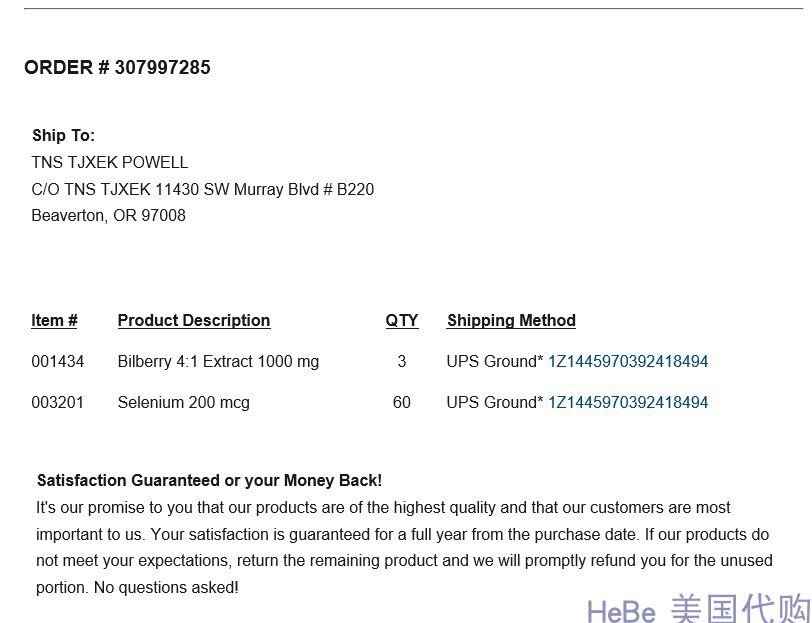
Task: Open the tracking link in the Selenium row
Action: (628, 402)
